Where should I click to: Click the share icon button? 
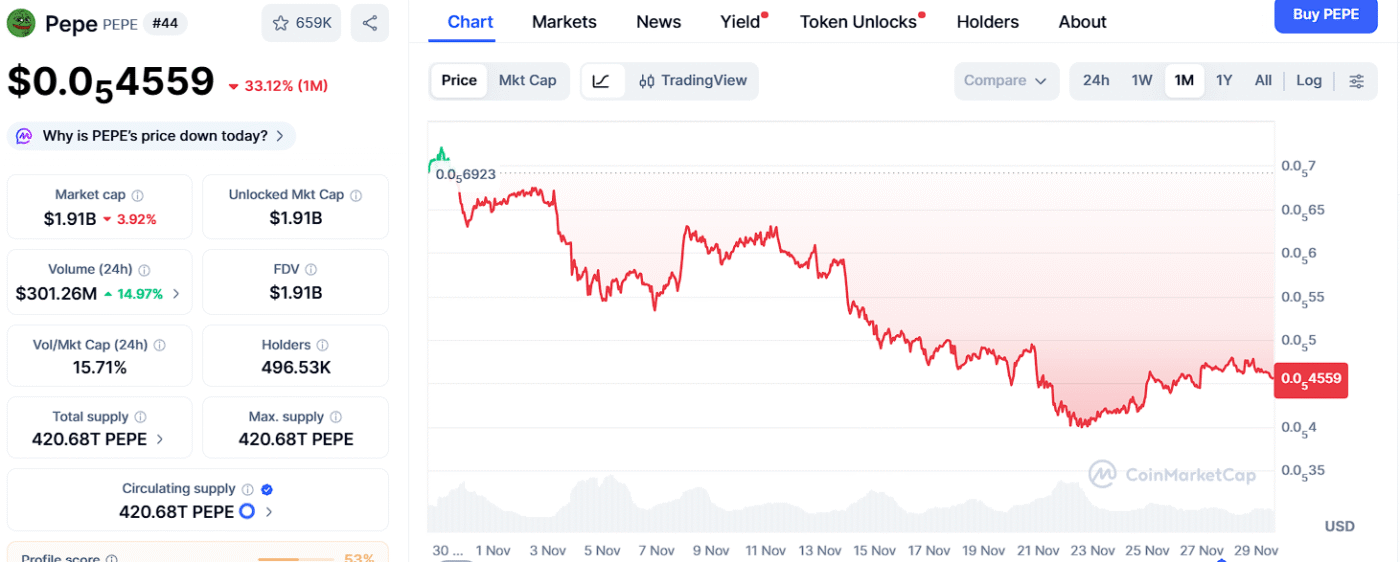[x=370, y=23]
